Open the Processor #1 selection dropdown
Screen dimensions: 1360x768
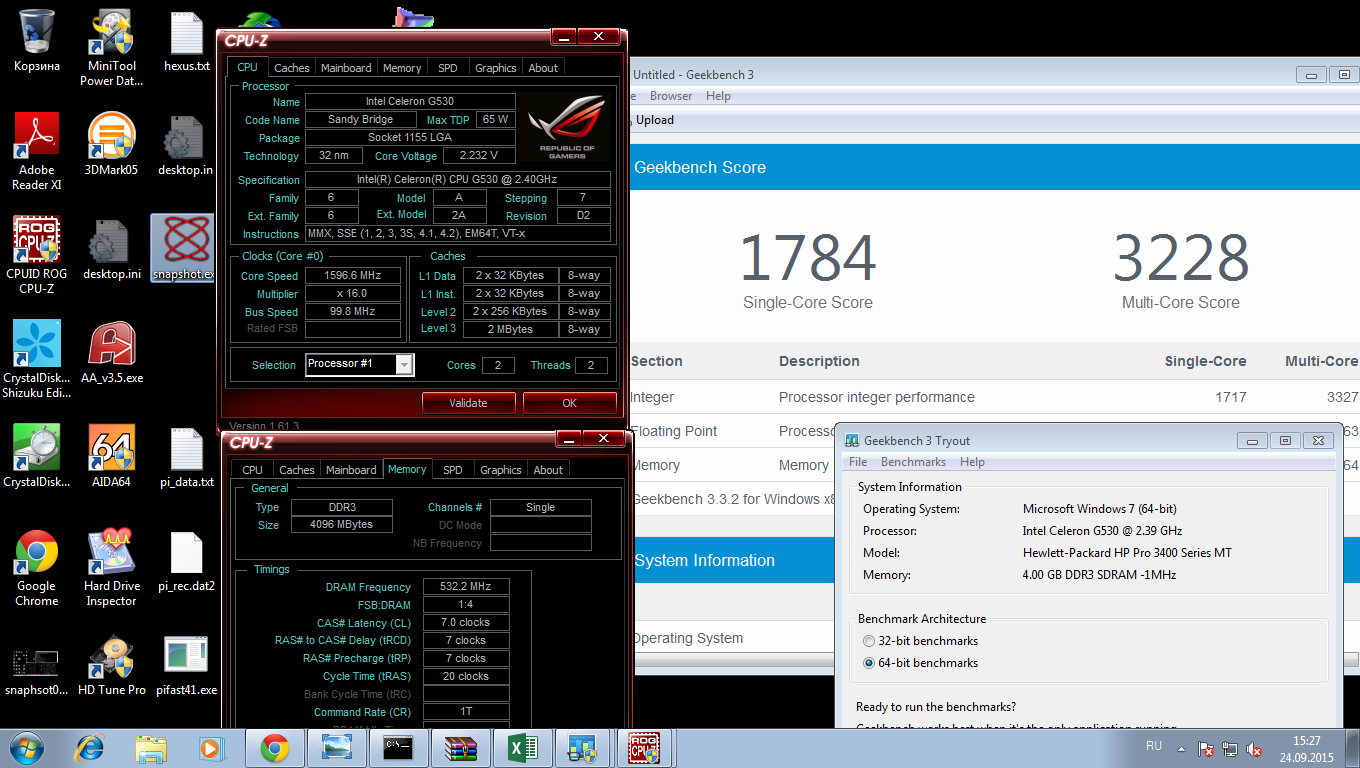coord(360,365)
